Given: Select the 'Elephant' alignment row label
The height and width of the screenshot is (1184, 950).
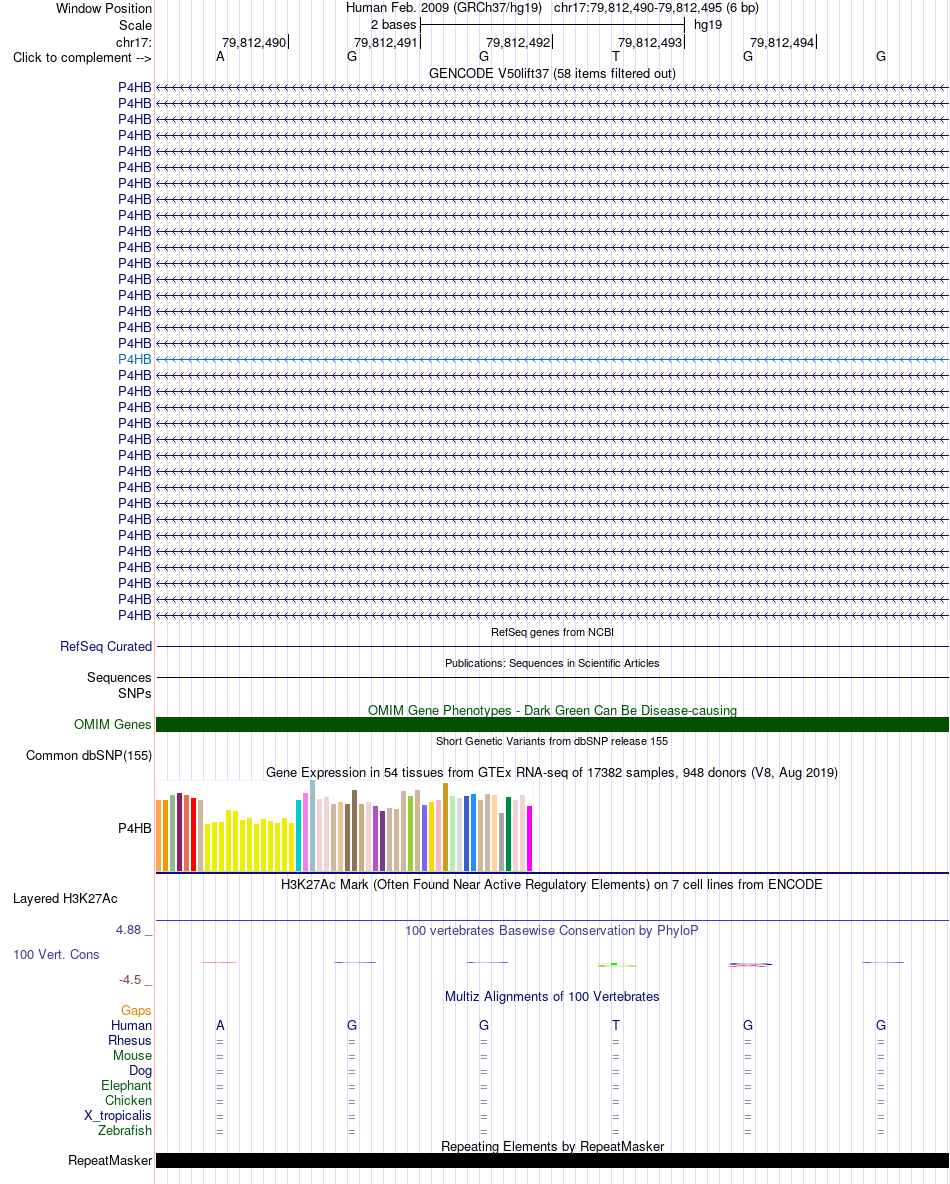Looking at the screenshot, I should 126,1086.
